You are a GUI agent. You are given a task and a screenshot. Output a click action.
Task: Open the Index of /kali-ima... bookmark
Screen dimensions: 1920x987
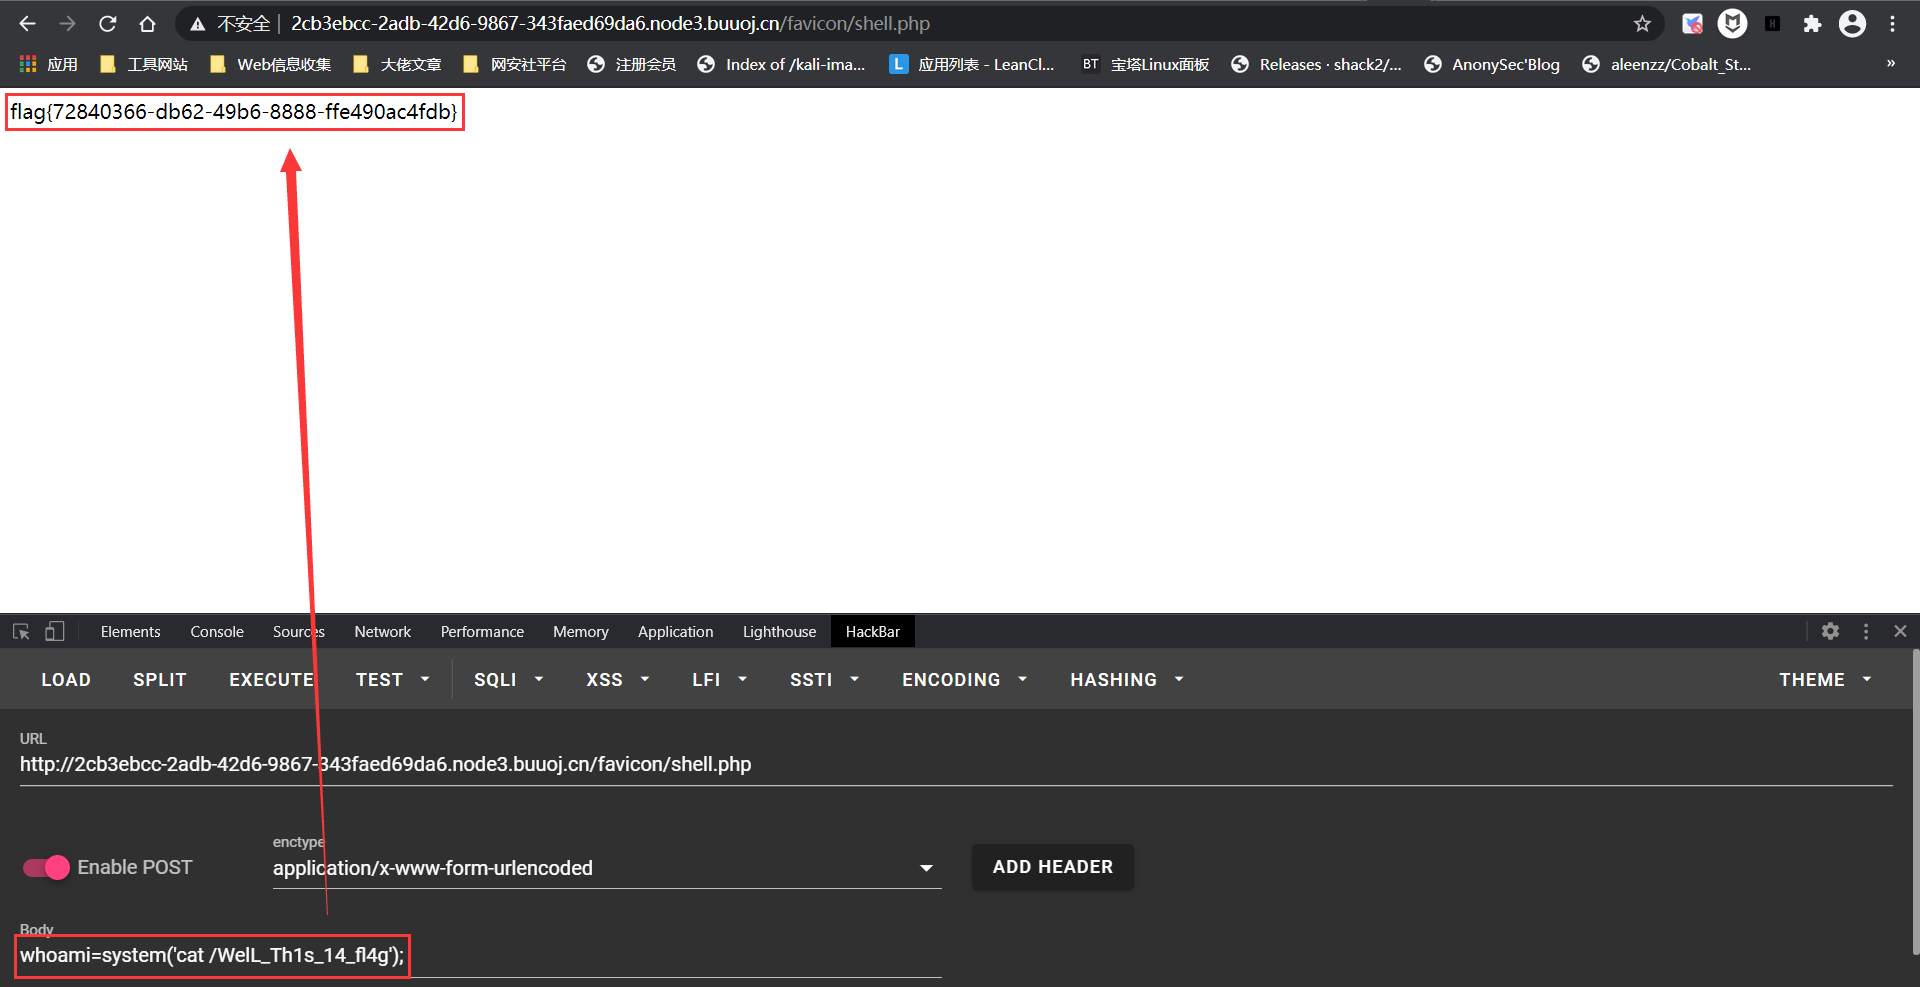tap(781, 64)
